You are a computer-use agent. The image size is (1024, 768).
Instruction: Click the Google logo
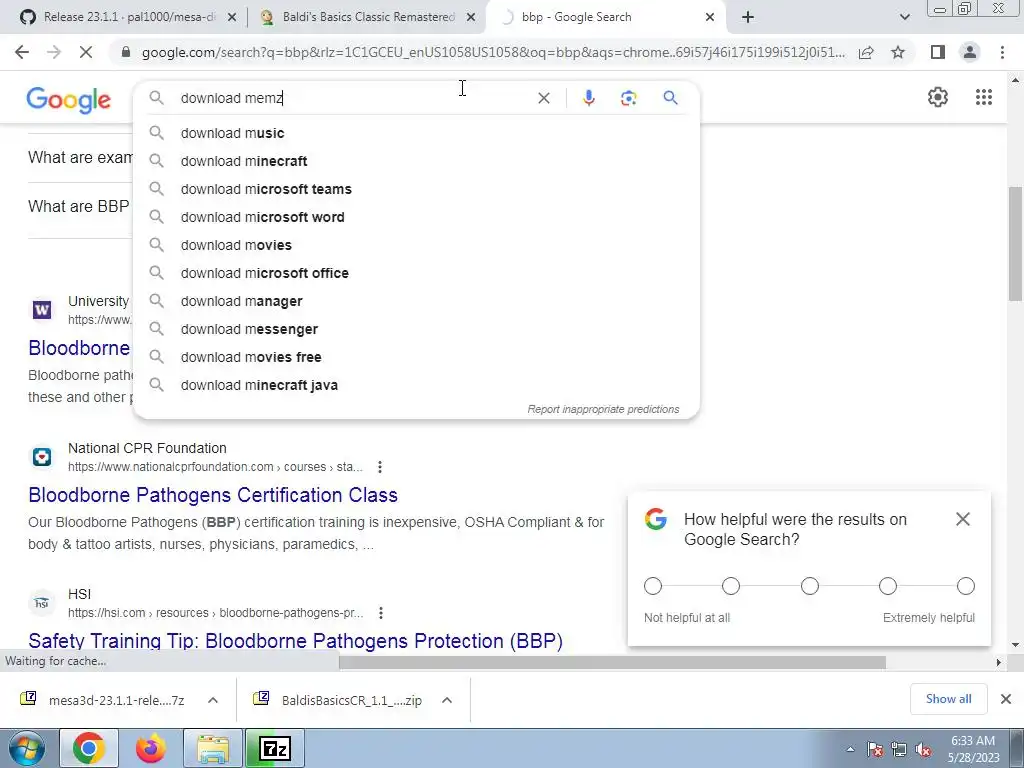(x=69, y=100)
